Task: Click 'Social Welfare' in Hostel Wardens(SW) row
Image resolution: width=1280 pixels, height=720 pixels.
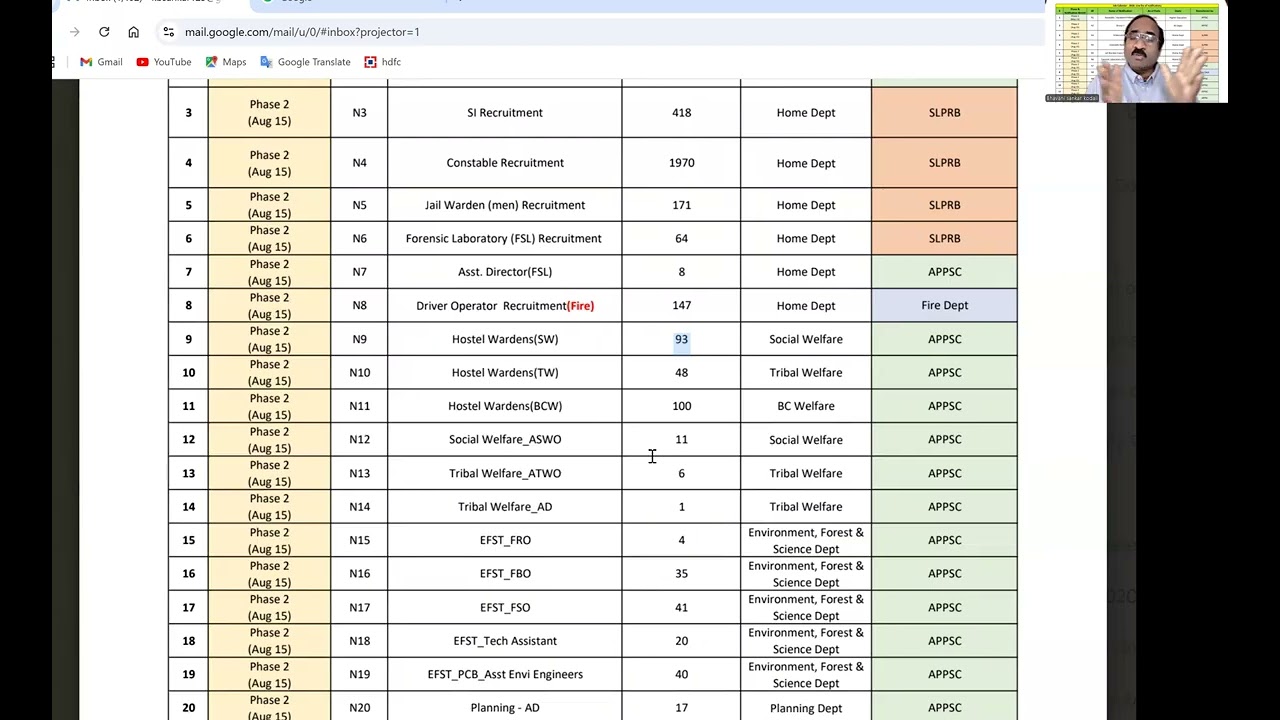Action: [x=806, y=339]
